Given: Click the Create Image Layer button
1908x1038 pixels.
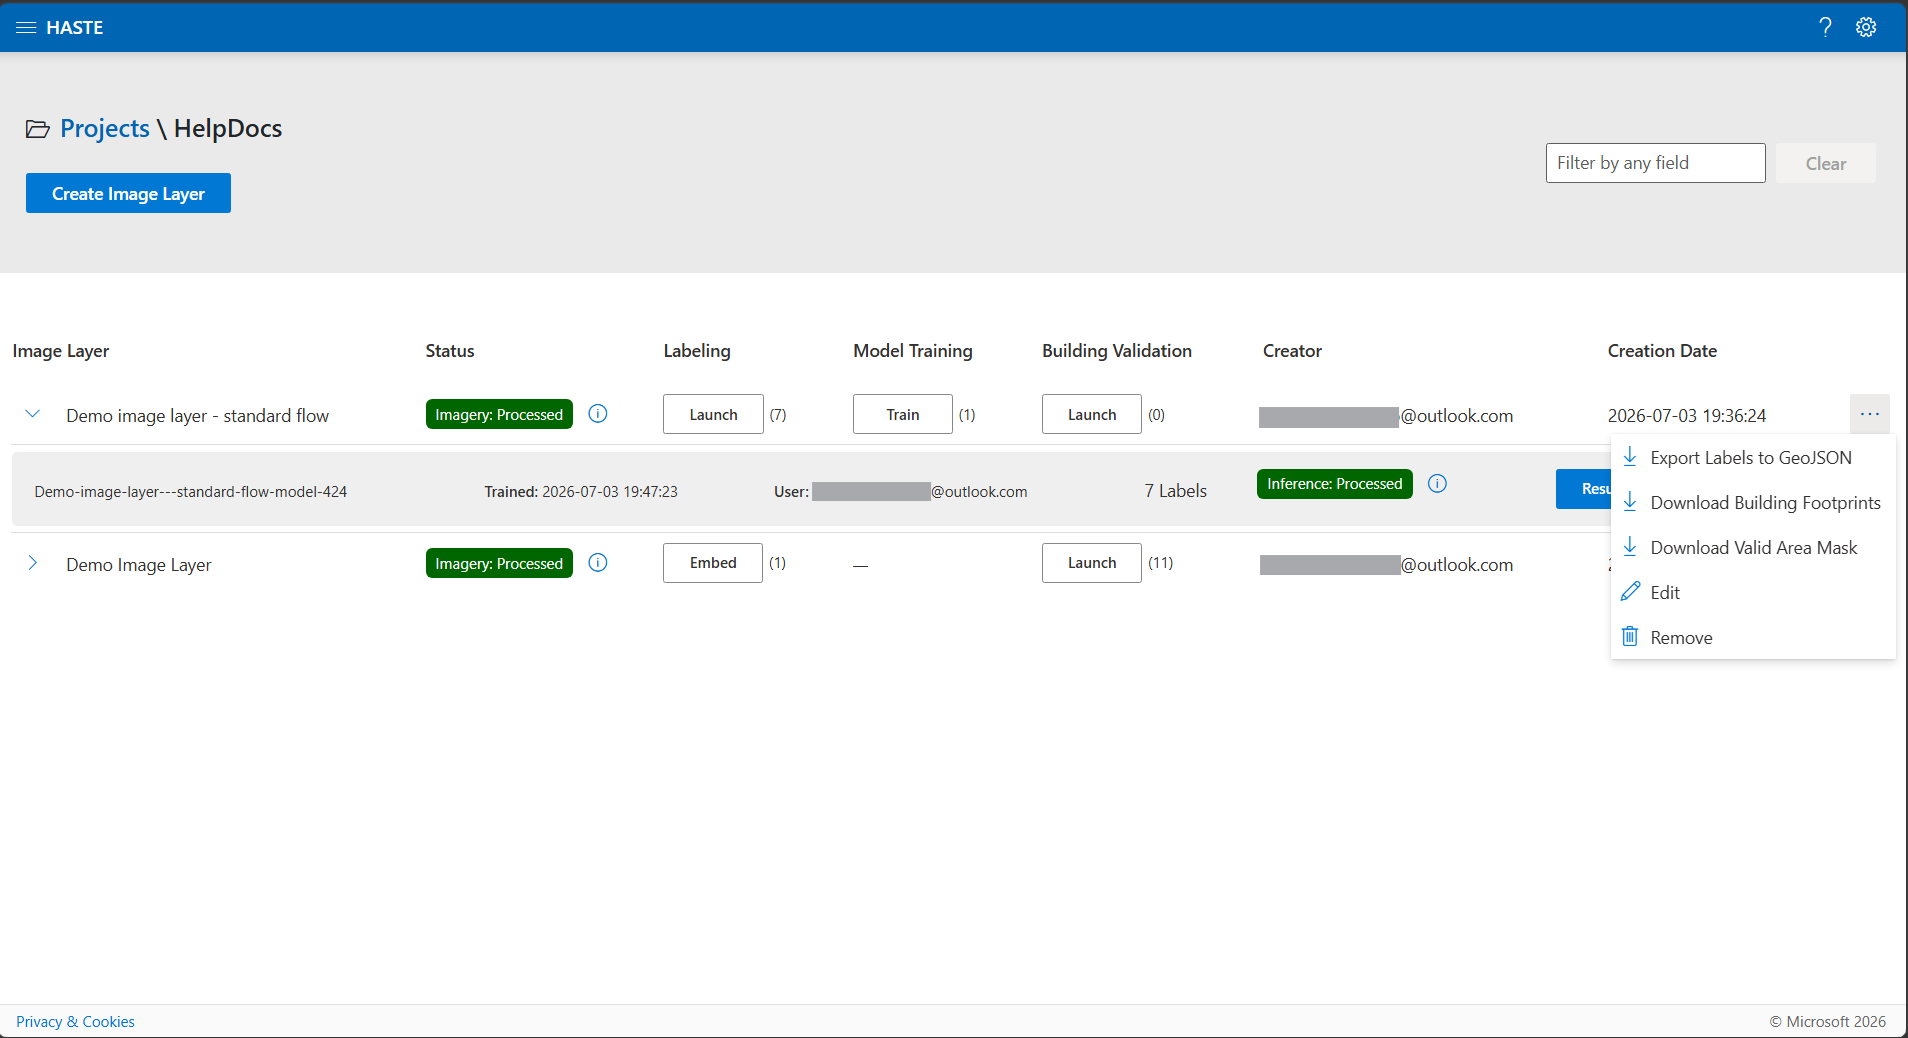Looking at the screenshot, I should 128,193.
